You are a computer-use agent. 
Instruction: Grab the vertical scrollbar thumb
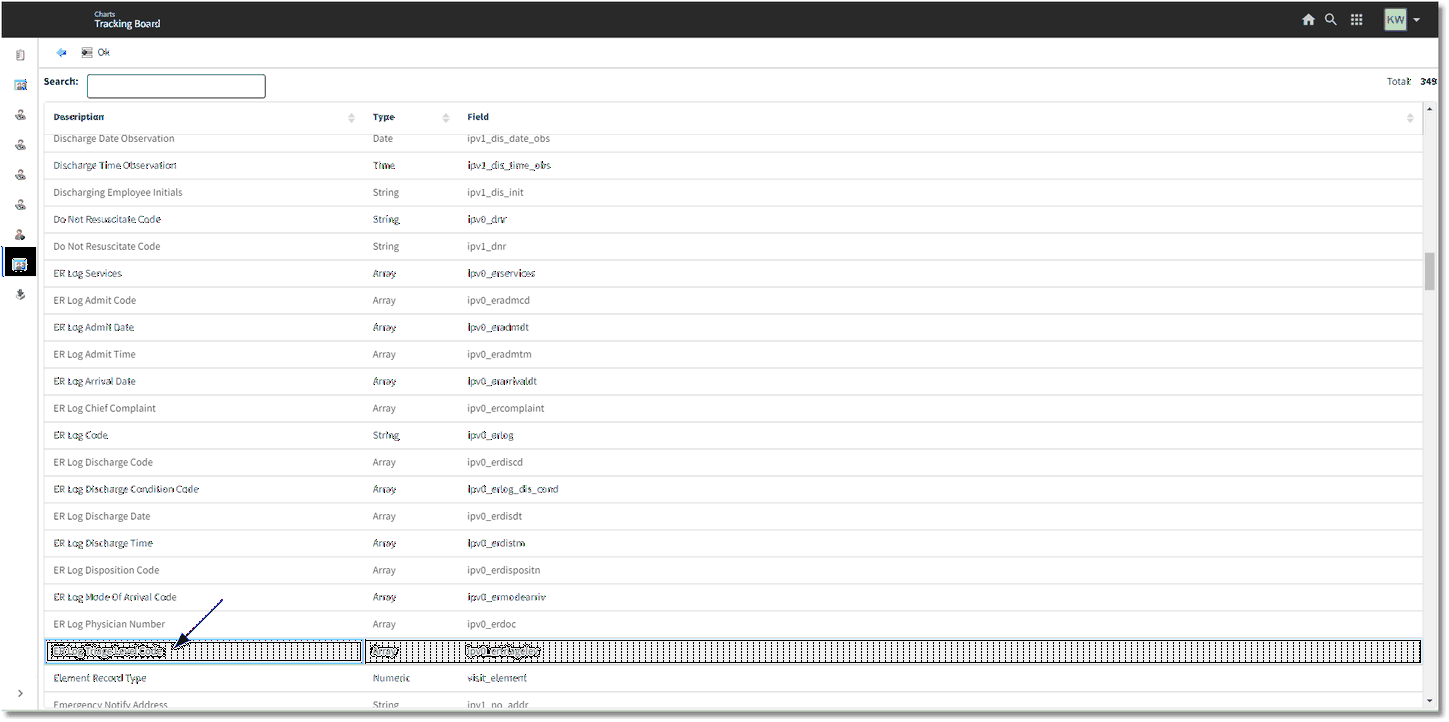point(1430,271)
